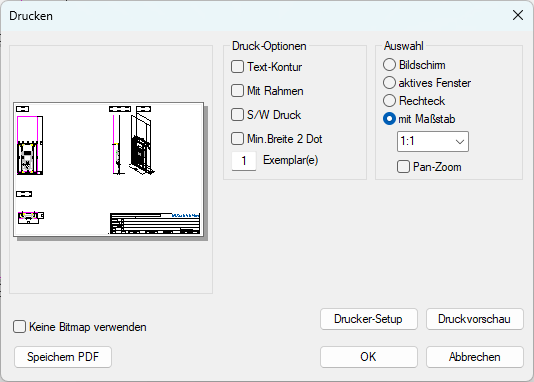This screenshot has width=534, height=382.
Task: Select the Bildschirm radio option
Action: click(x=389, y=65)
